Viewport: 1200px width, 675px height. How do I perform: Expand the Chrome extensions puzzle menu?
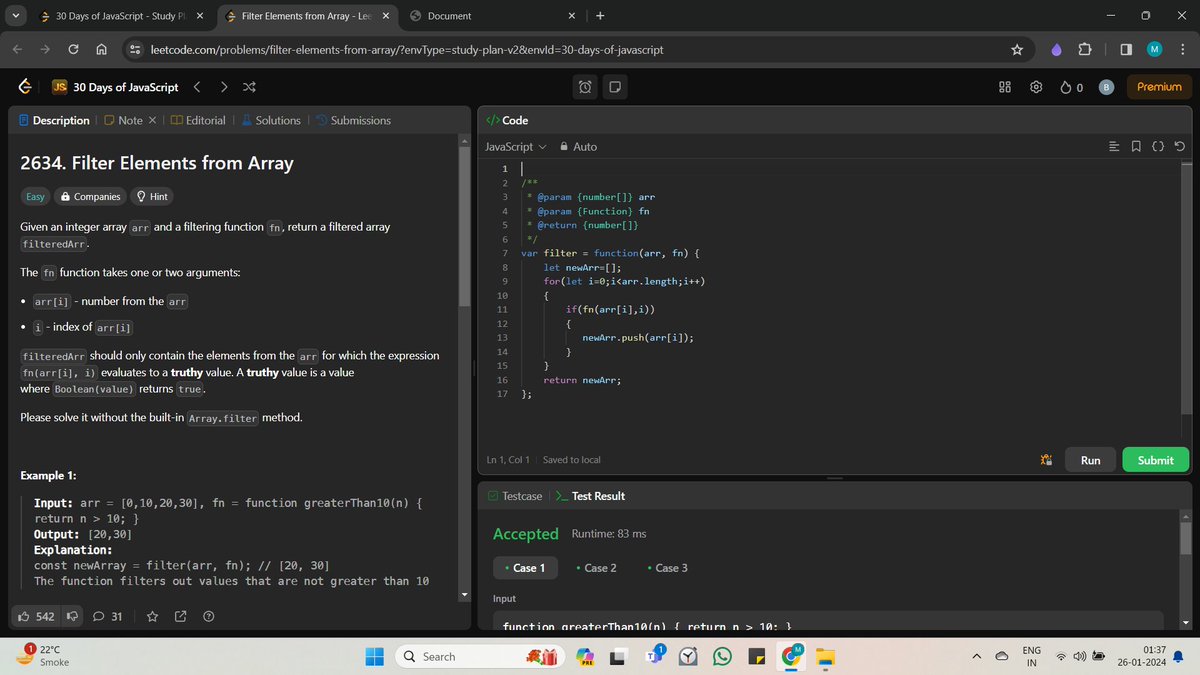coord(1086,49)
